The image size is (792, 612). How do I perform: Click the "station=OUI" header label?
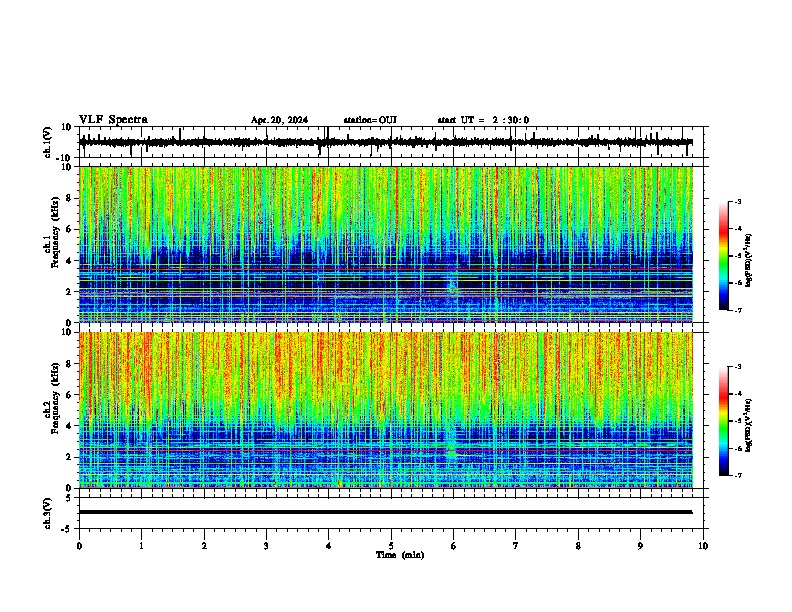(370, 120)
